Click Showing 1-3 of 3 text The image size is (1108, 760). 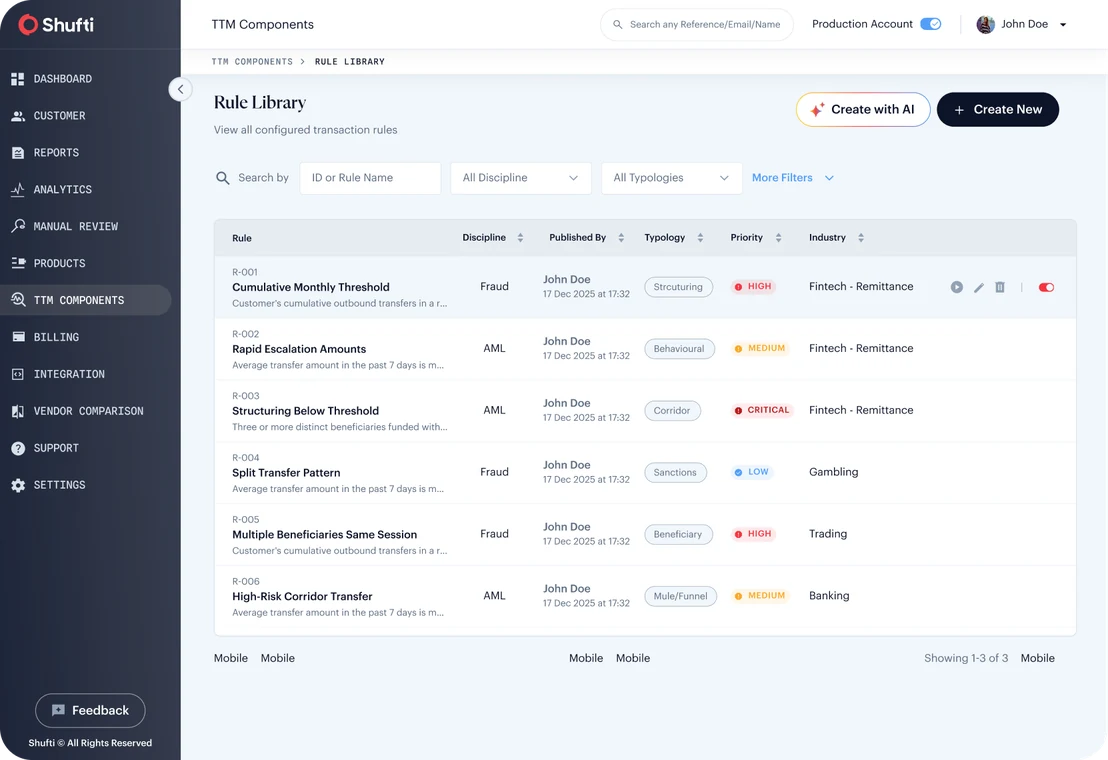966,658
